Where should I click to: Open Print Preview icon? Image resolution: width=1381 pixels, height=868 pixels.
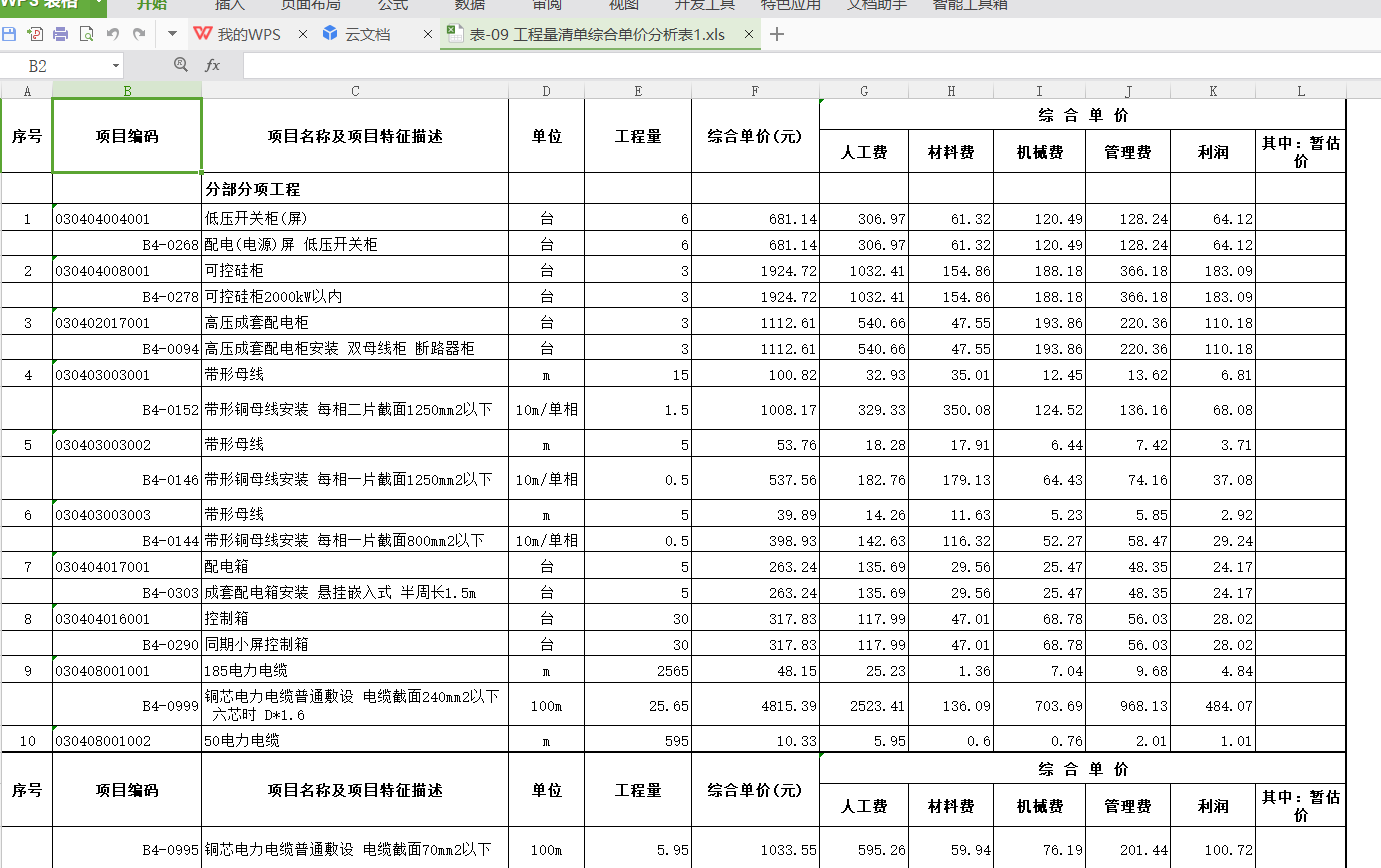[86, 34]
